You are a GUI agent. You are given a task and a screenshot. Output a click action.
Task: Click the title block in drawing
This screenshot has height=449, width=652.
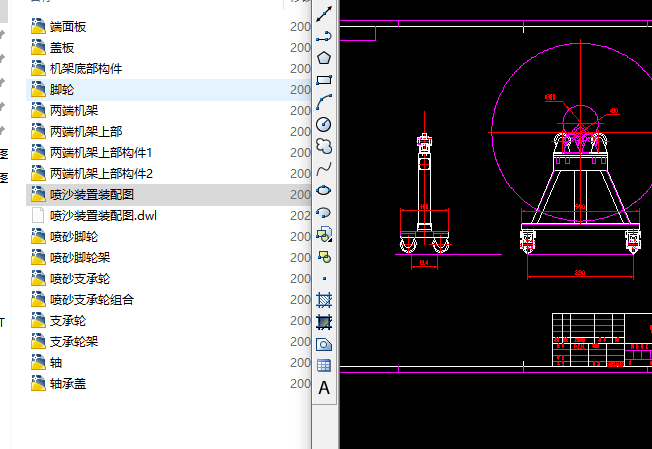pyautogui.click(x=601, y=340)
